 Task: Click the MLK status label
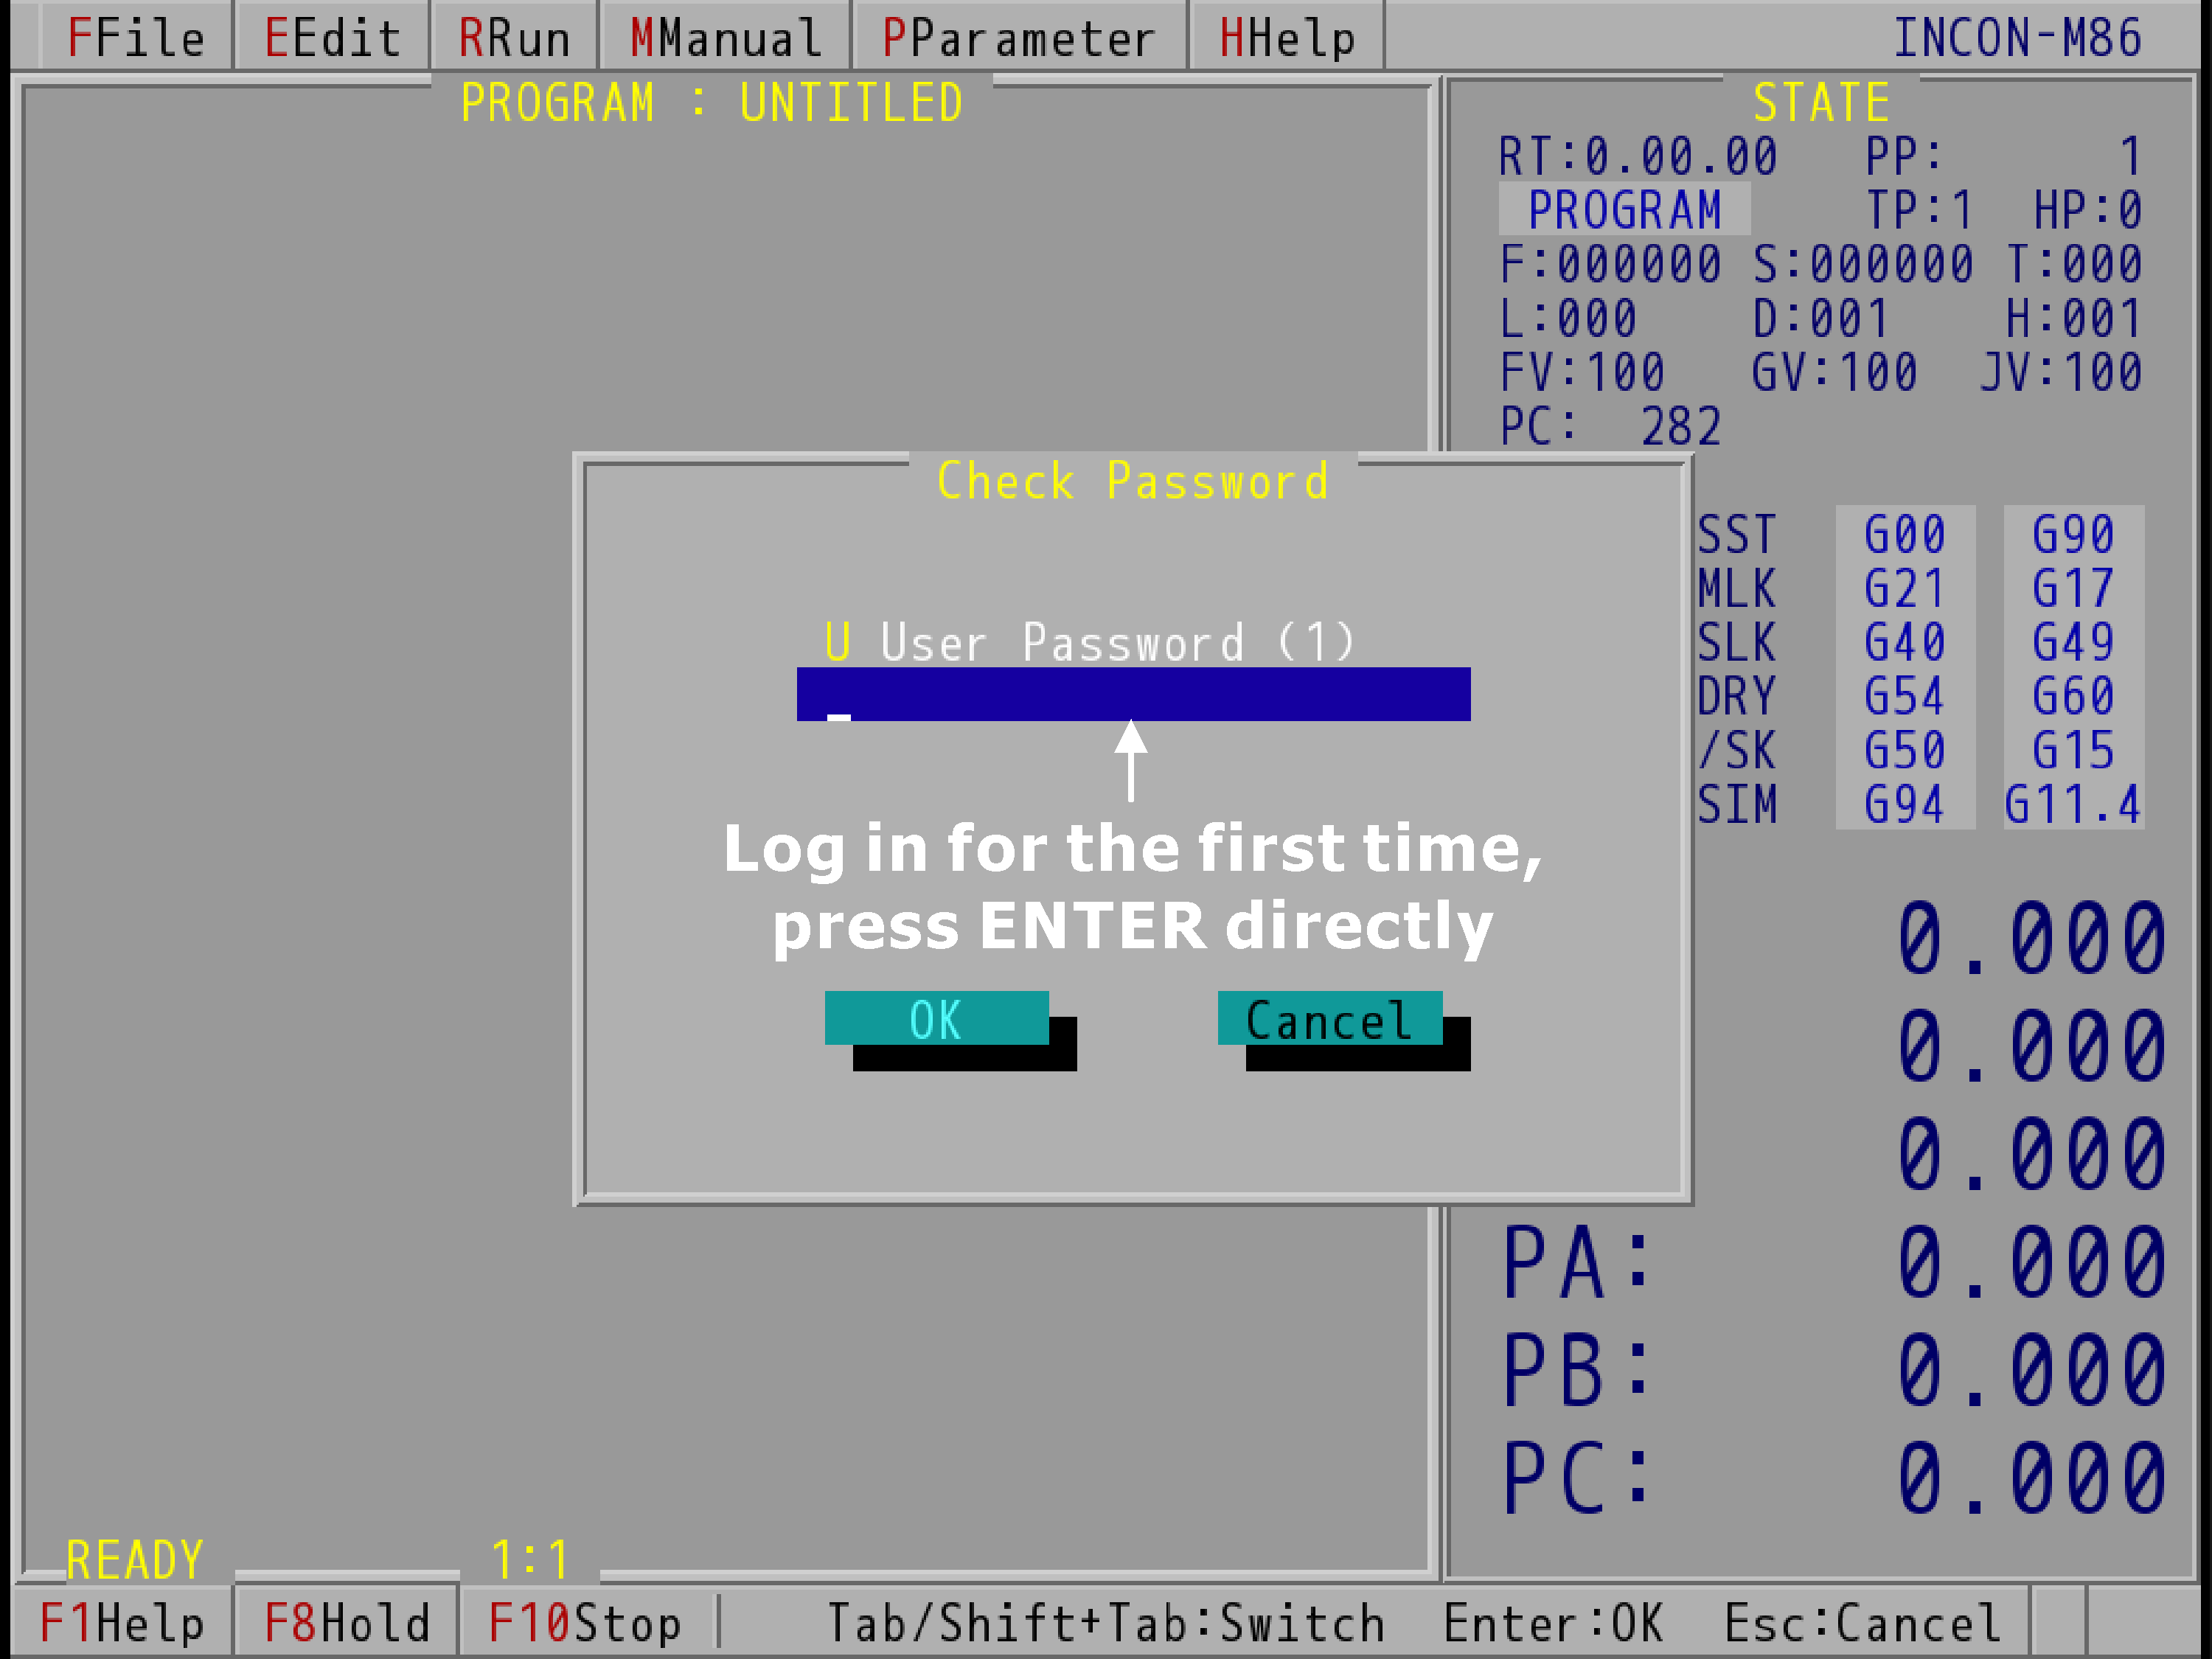pos(1737,588)
